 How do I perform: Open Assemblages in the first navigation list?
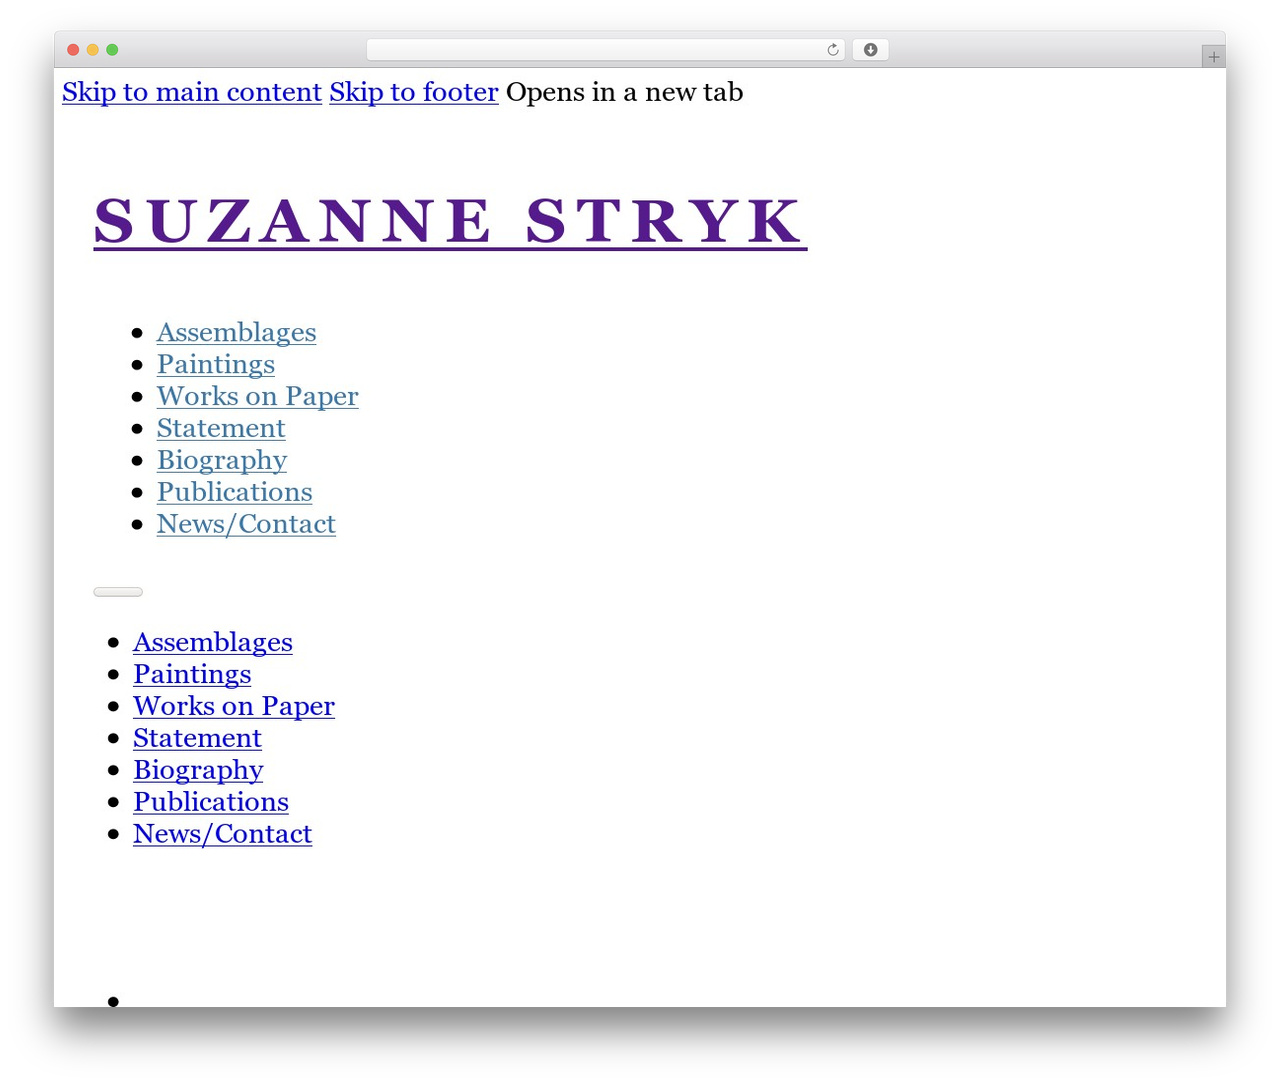[236, 332]
